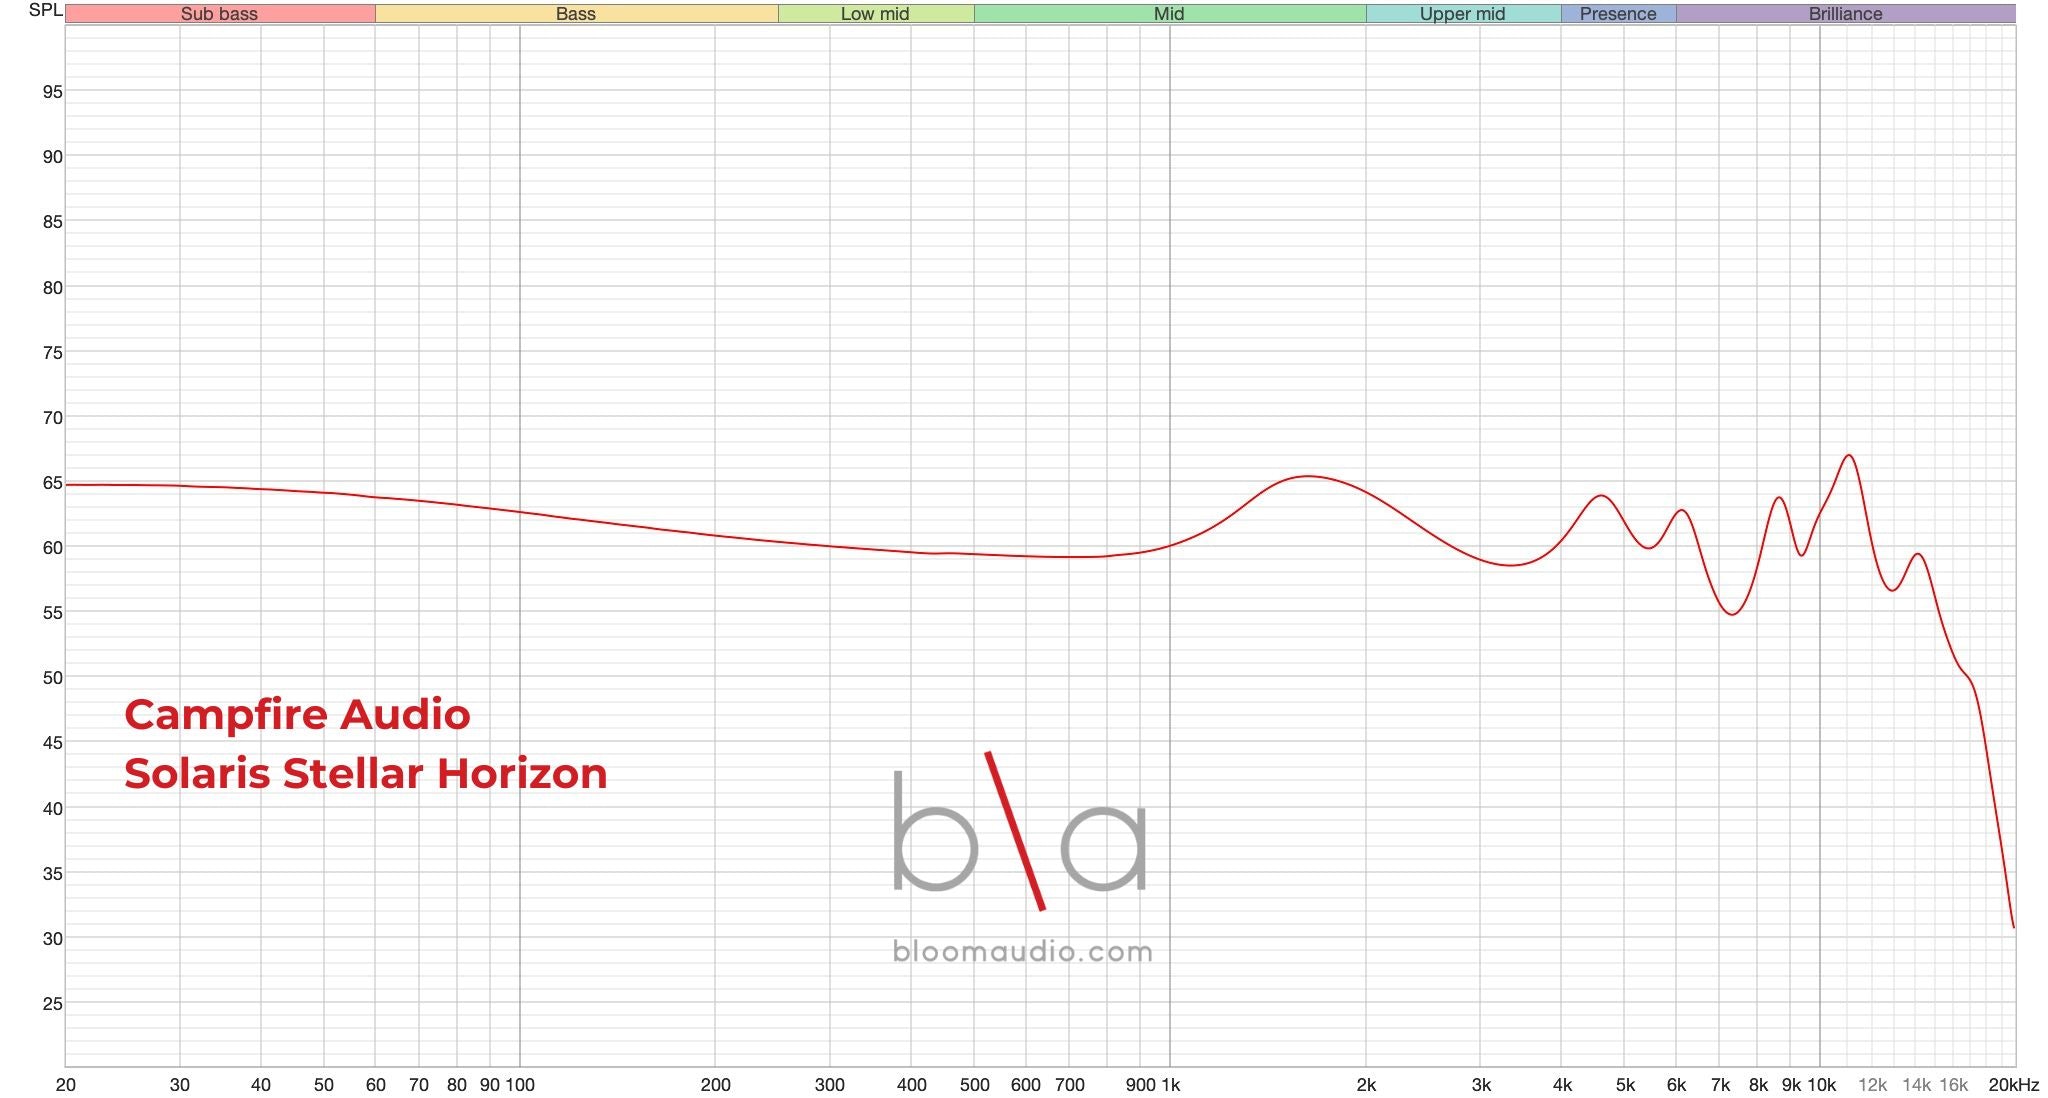Image resolution: width=2048 pixels, height=1098 pixels.
Task: Click the 20 frequency axis label
Action: point(66,1085)
